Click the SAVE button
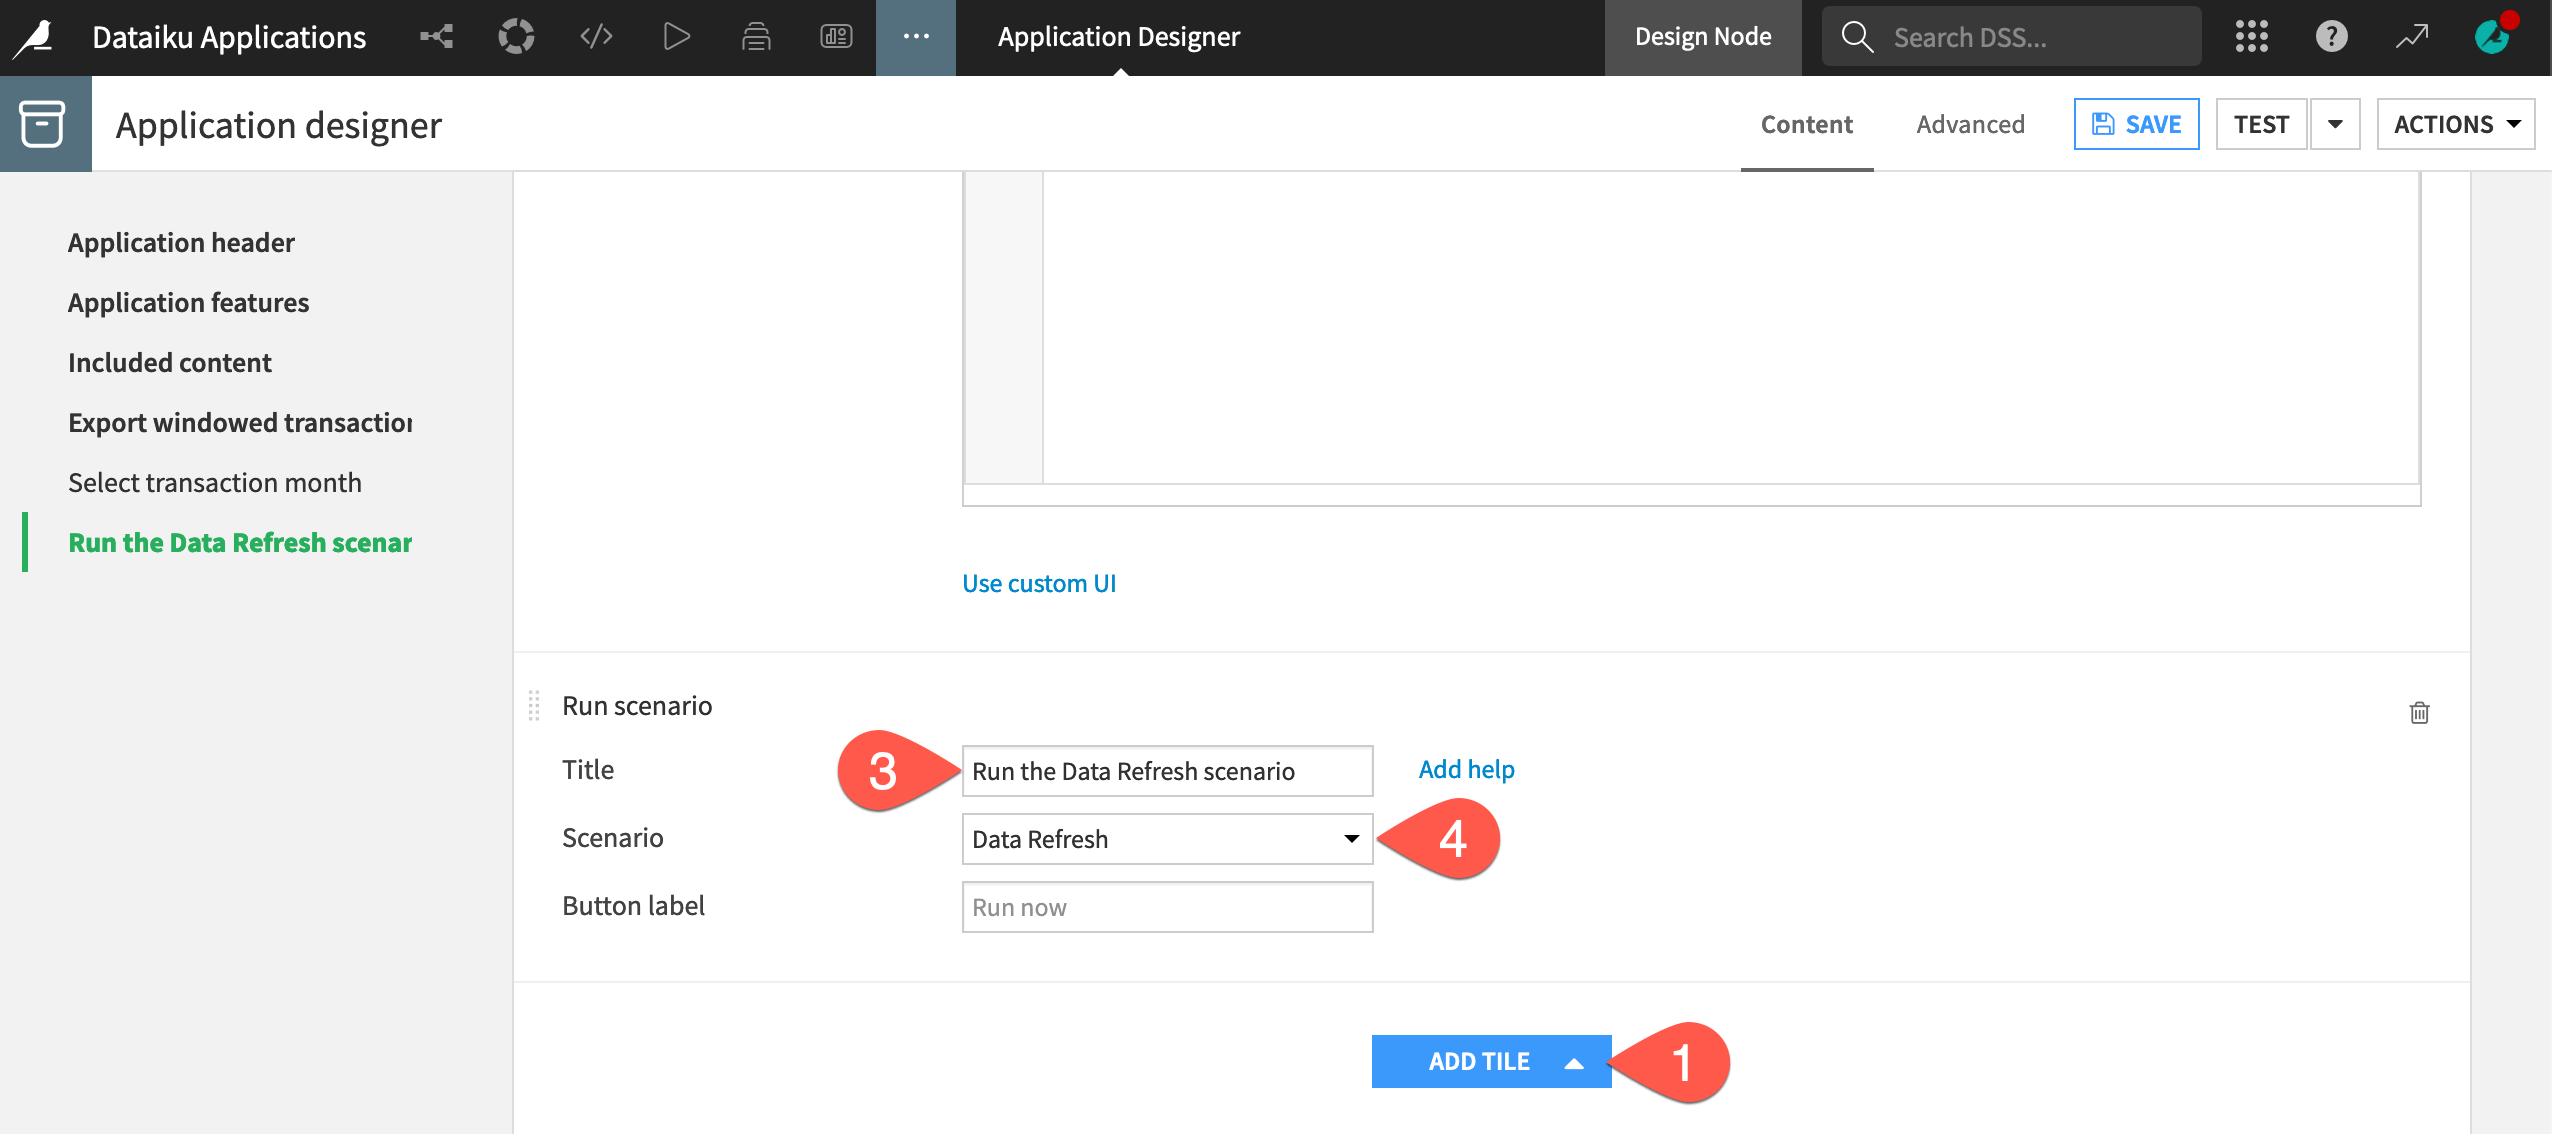2552x1134 pixels. [x=2136, y=124]
